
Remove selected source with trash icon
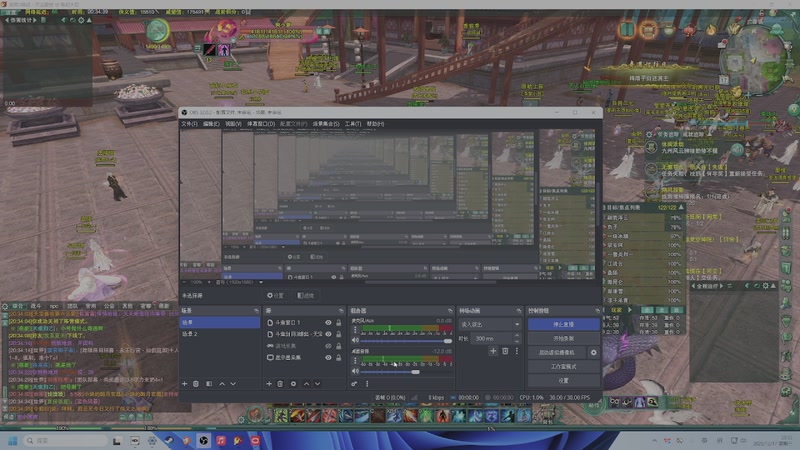[280, 384]
